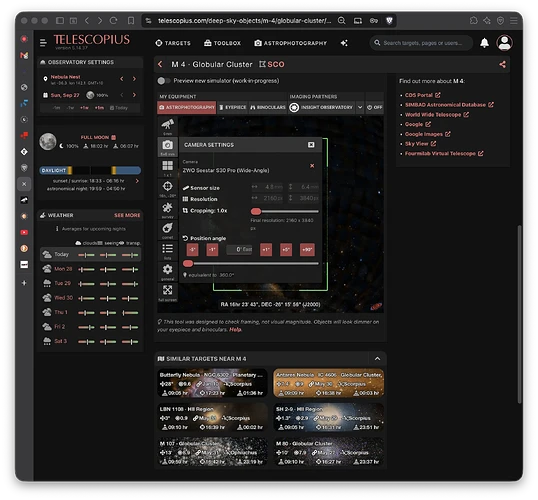Image resolution: width=538 pixels, height=500 pixels.
Task: Turn the imaging partners OFF toggle
Action: [374, 107]
